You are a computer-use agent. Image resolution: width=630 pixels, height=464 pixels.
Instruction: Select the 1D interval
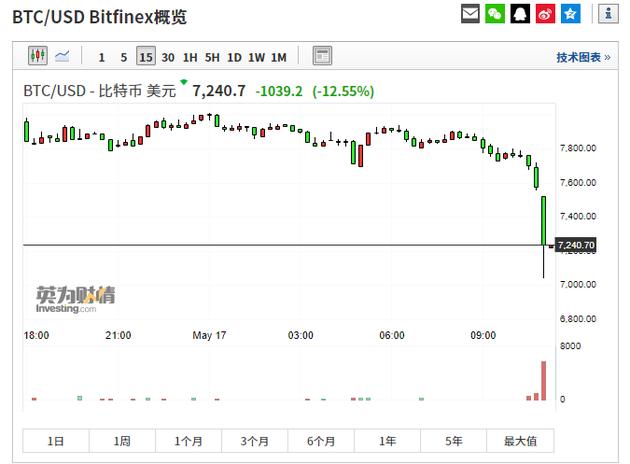234,57
